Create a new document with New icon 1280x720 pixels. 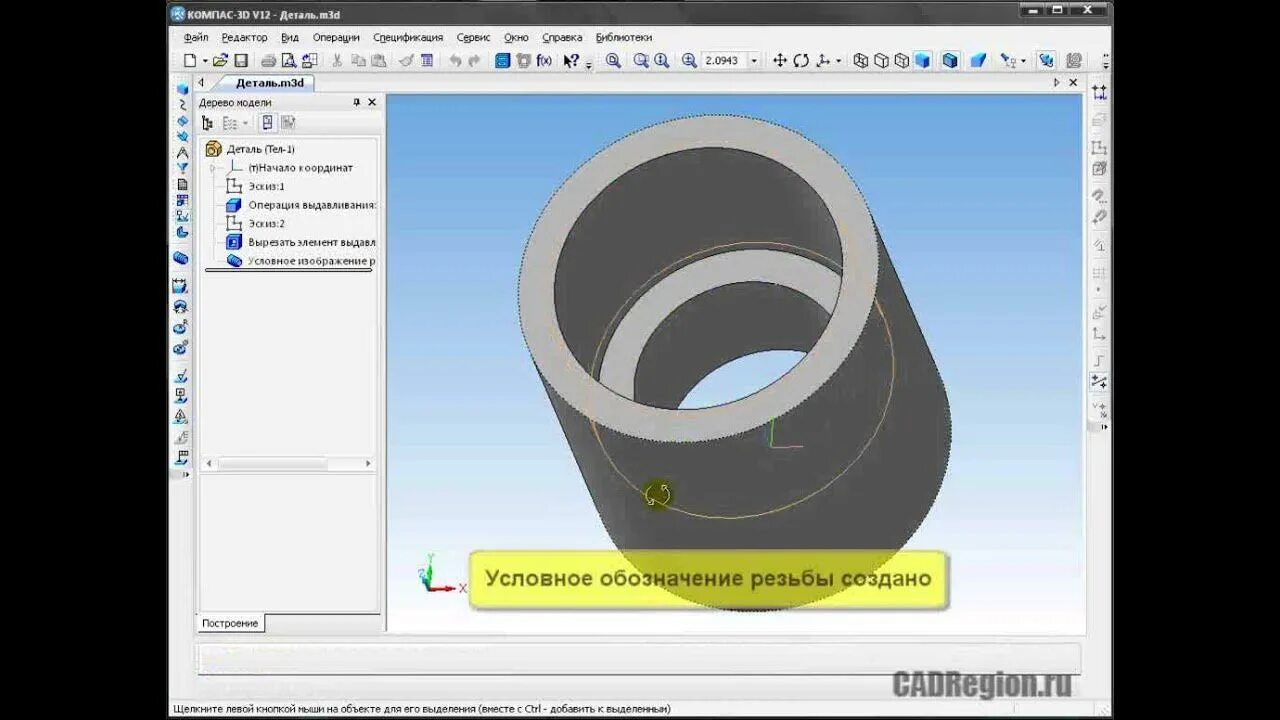click(190, 61)
